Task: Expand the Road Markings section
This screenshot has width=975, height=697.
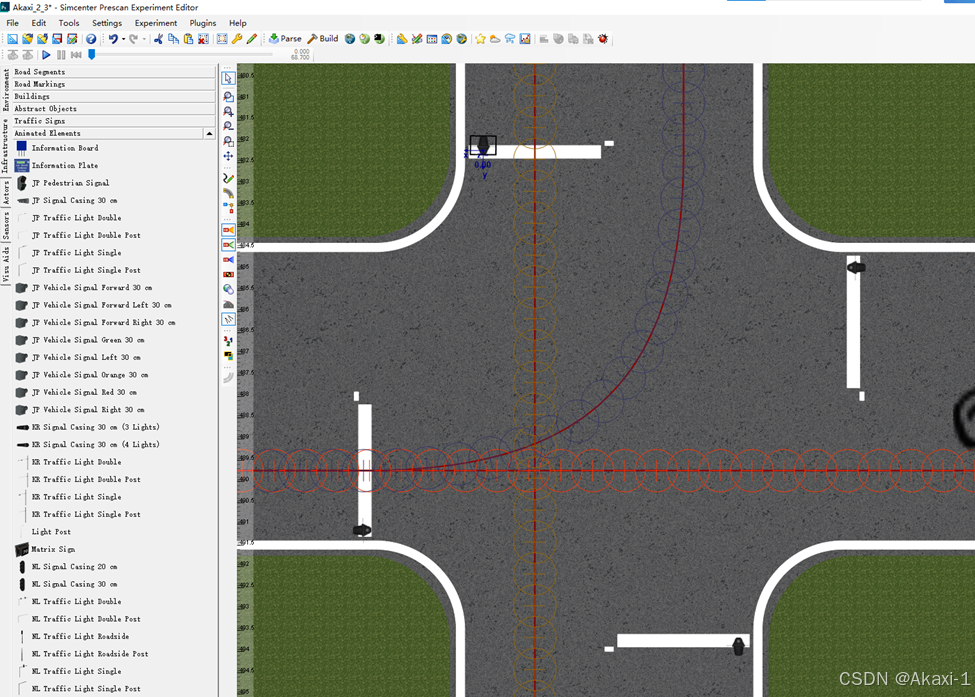Action: click(x=114, y=84)
